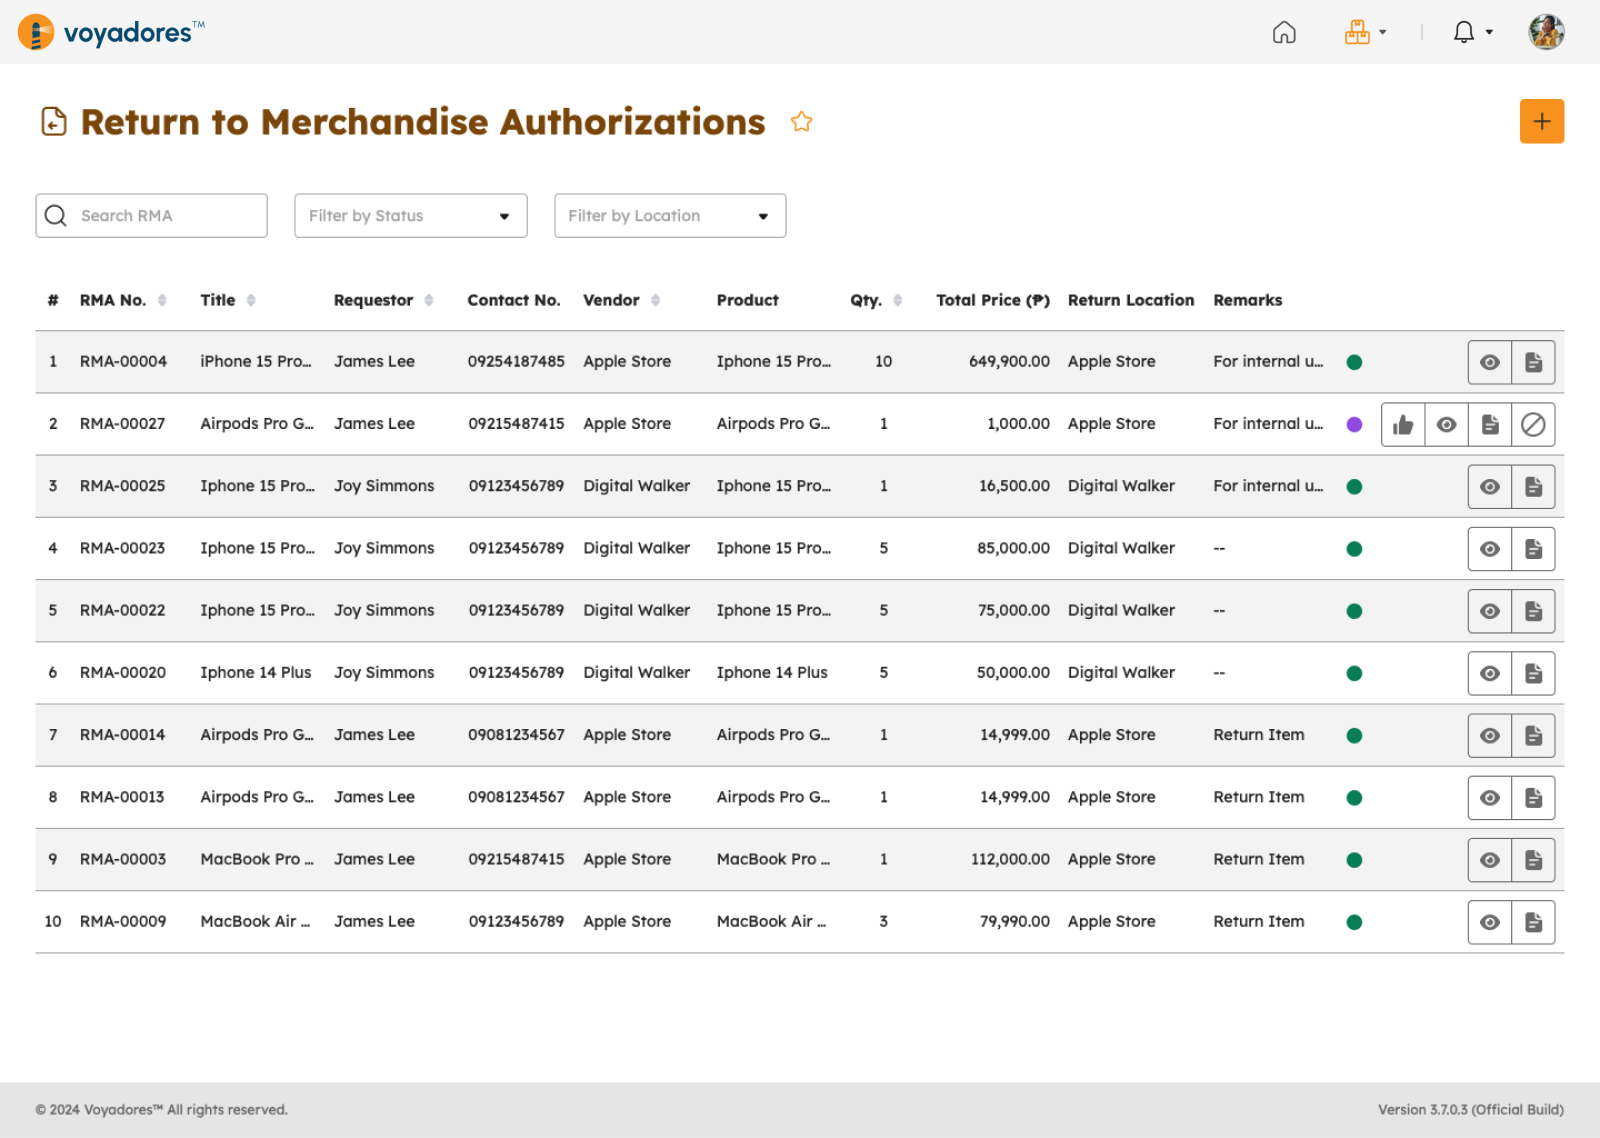Open document of RMA-00025

pyautogui.click(x=1533, y=487)
